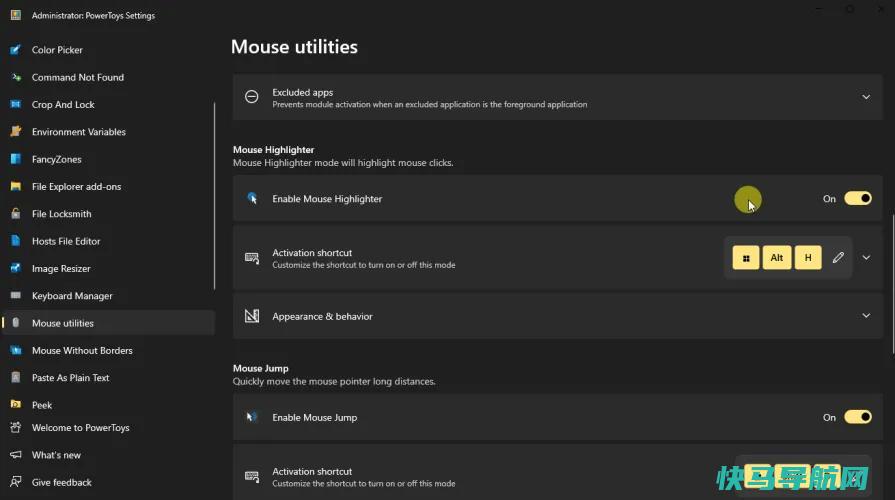Click the main settings page scrollbar
Image resolution: width=895 pixels, height=500 pixels.
893,284
